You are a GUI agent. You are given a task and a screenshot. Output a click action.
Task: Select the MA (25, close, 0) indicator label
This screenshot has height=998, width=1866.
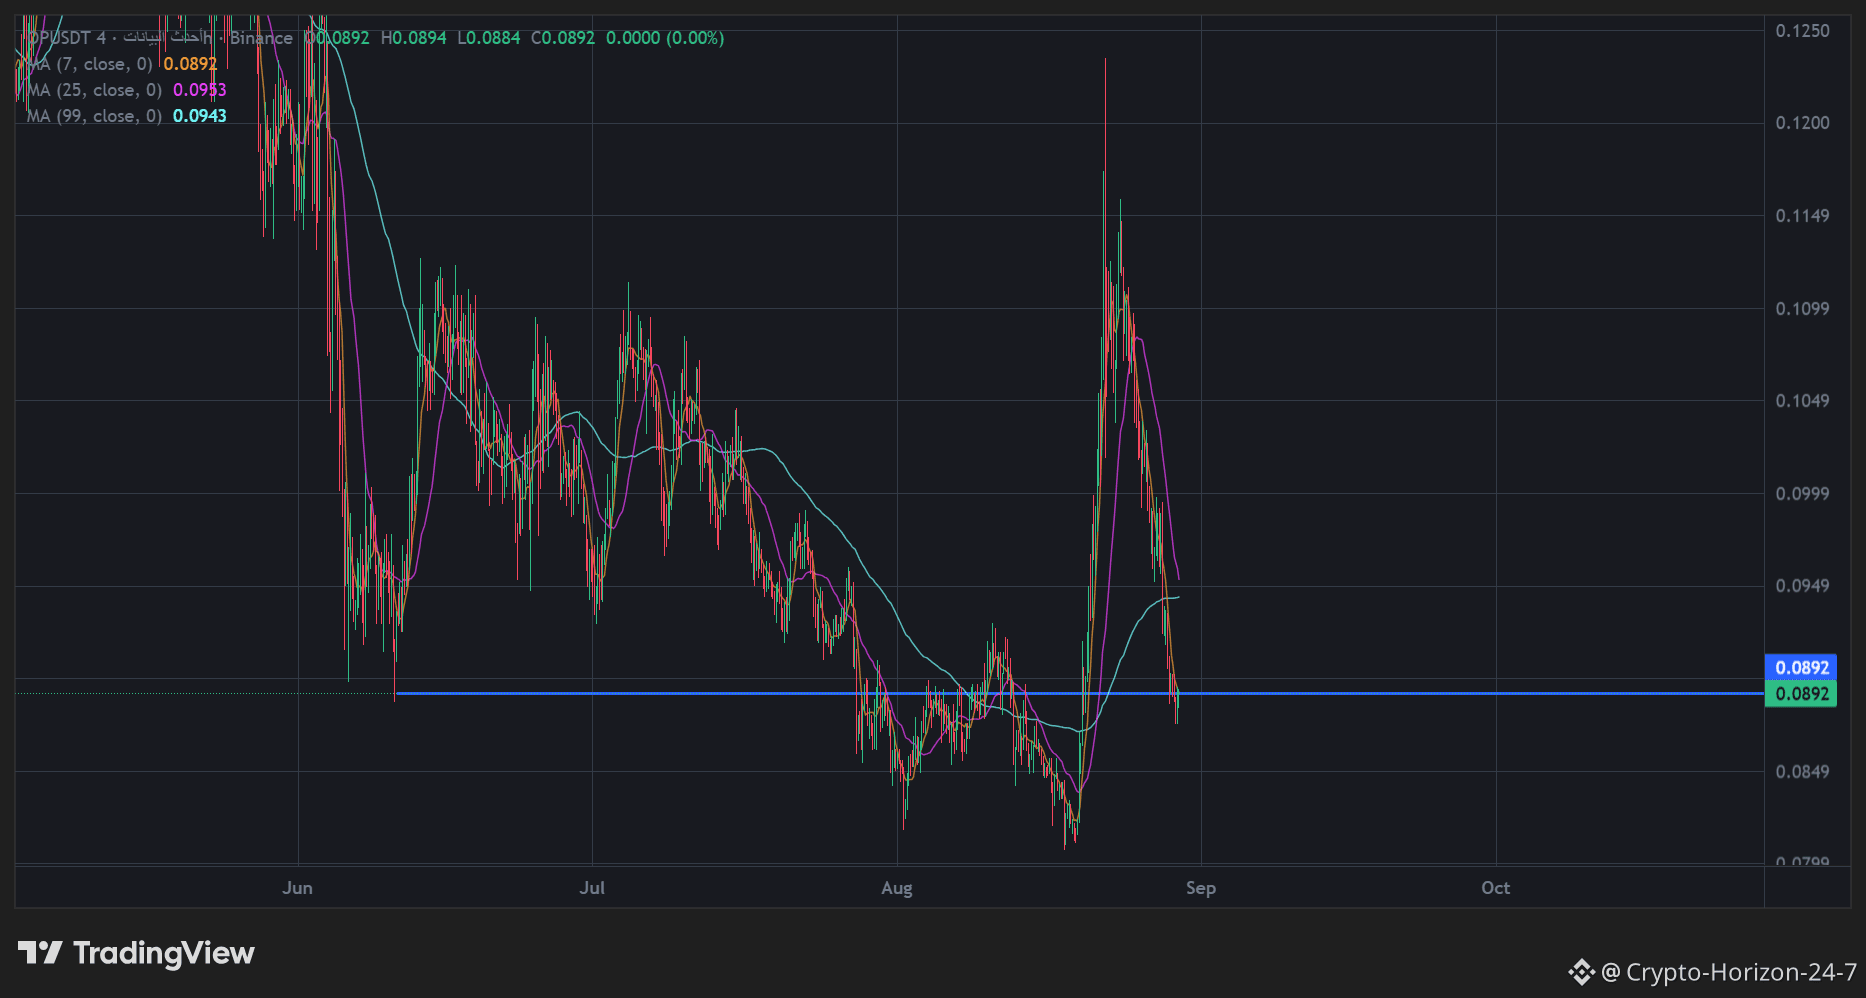(x=94, y=90)
